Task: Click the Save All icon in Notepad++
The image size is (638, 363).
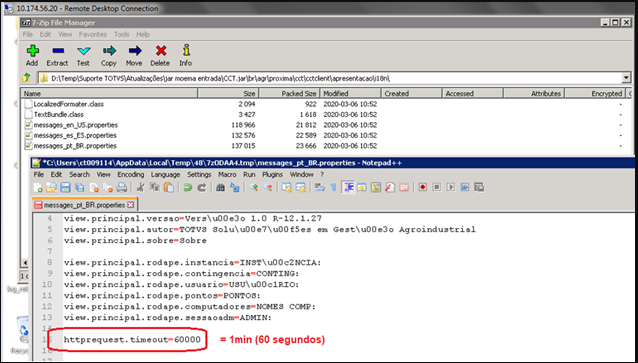Action: 79,187
